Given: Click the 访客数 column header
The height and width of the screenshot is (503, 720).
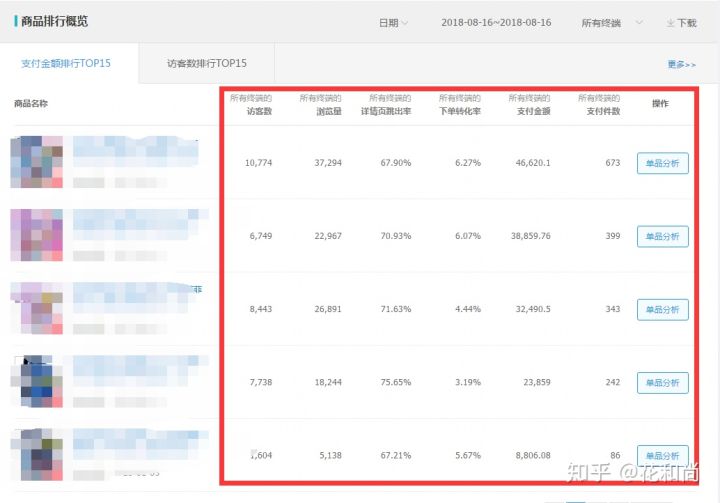Looking at the screenshot, I should click(259, 111).
